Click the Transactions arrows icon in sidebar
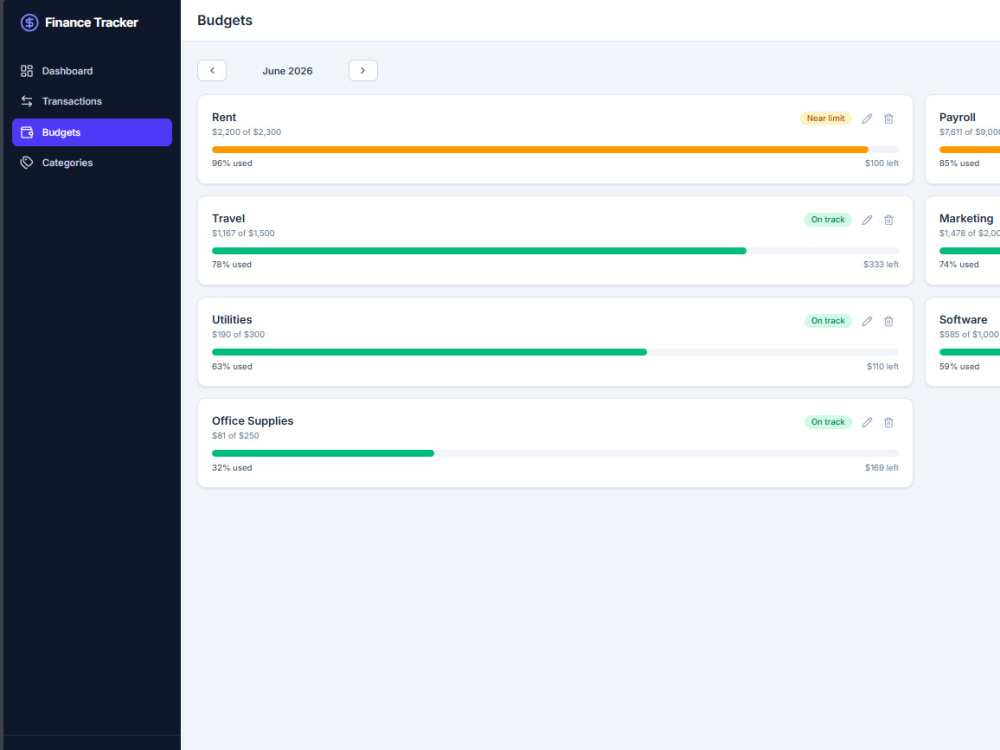 [27, 101]
